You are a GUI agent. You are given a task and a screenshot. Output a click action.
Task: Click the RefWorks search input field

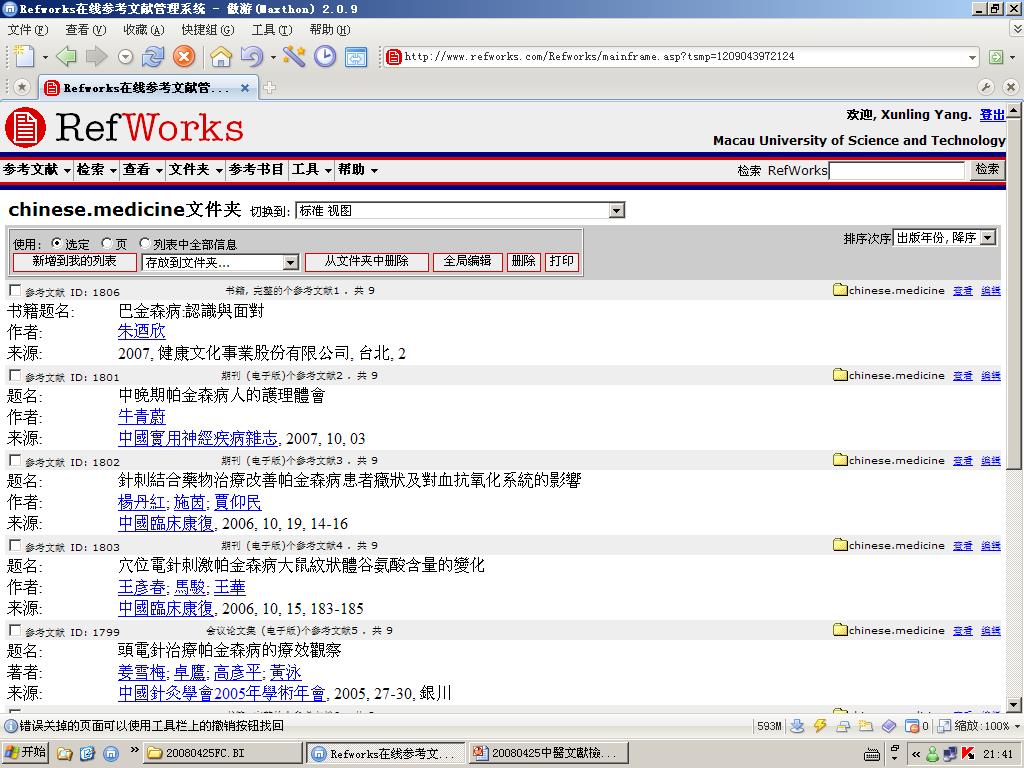point(897,170)
